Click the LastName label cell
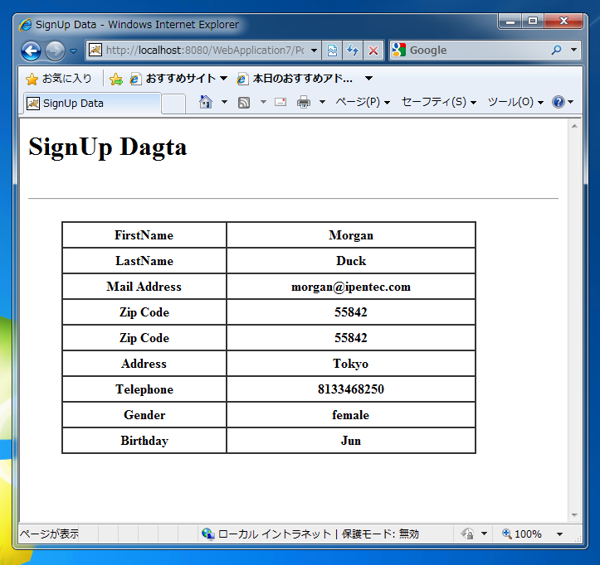Screen dimensions: 600x565 click(x=144, y=261)
